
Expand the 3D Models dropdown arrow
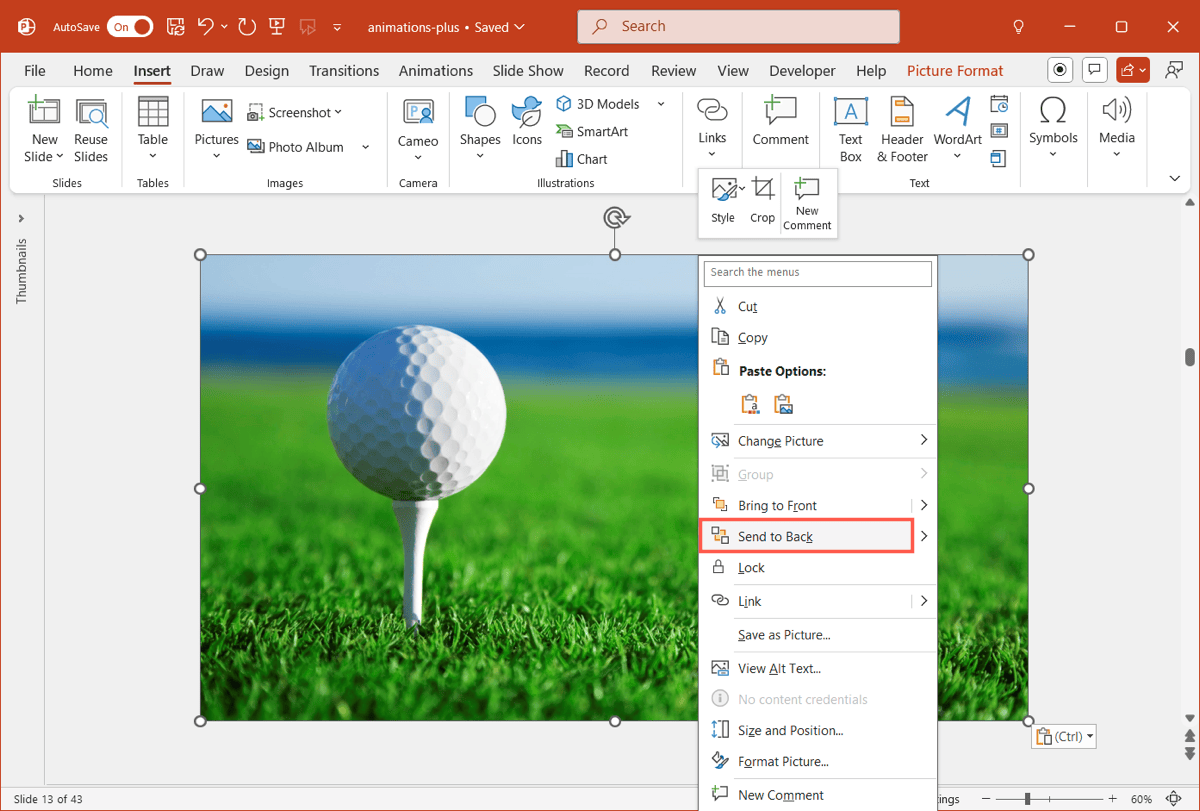click(x=661, y=104)
